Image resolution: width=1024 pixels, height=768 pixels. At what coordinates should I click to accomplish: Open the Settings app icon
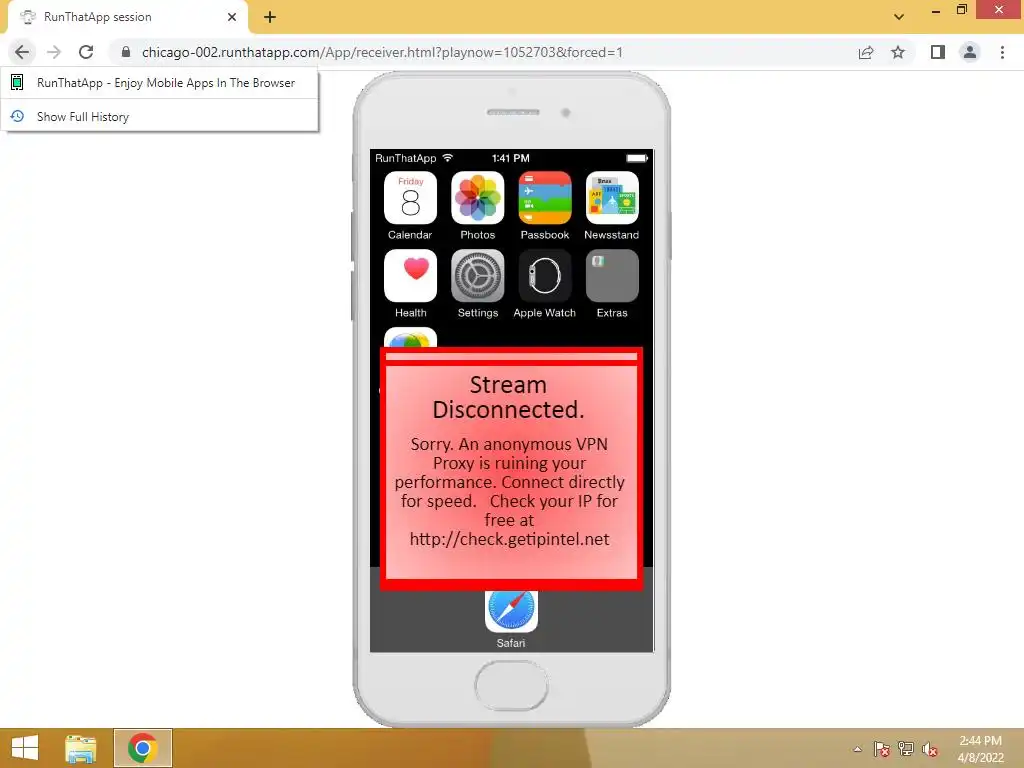point(477,276)
